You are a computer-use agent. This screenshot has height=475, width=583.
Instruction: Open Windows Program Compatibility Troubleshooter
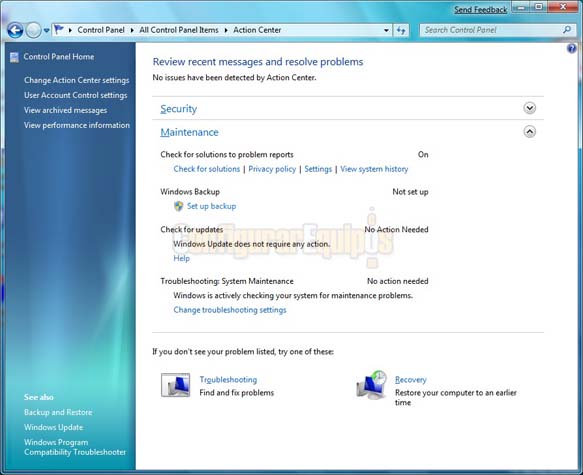pos(75,447)
